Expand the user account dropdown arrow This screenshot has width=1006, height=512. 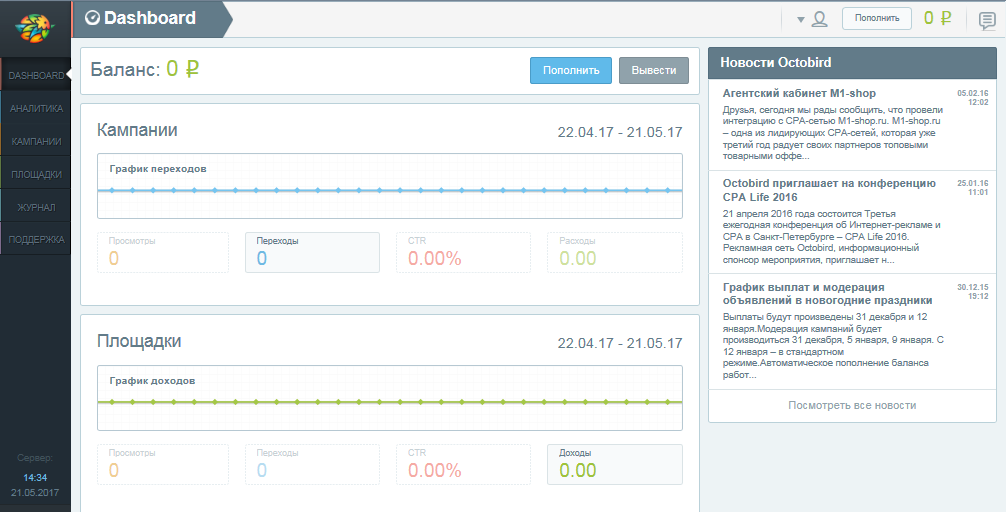coord(801,20)
